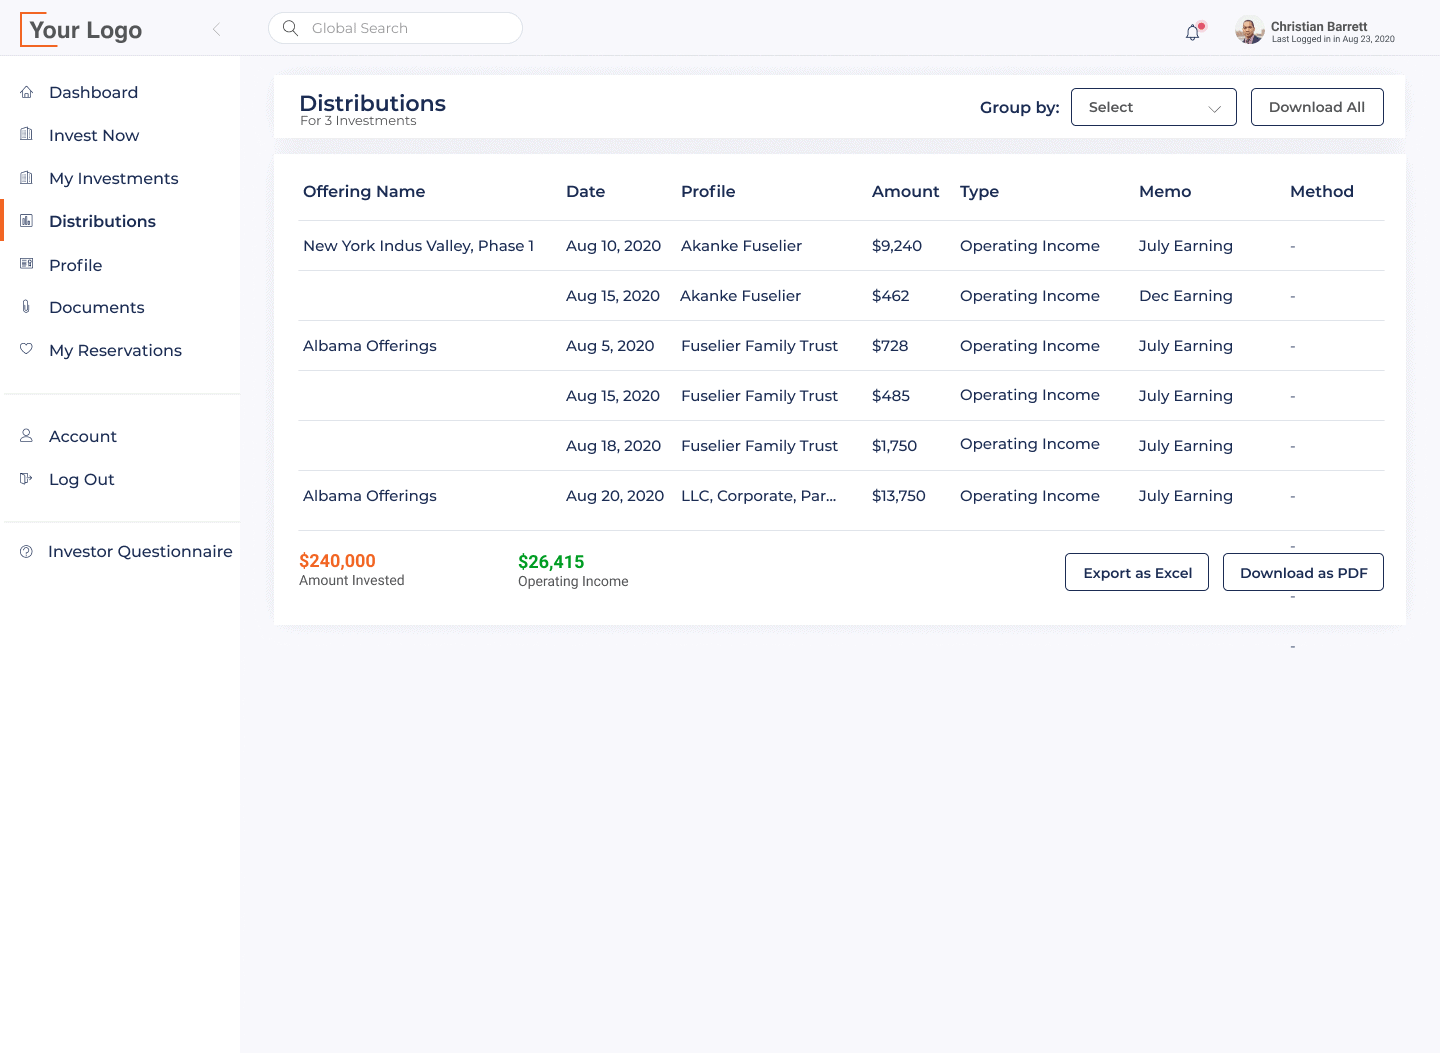Navigate to the Dashboard menu entry
This screenshot has width=1440, height=1053.
94,92
